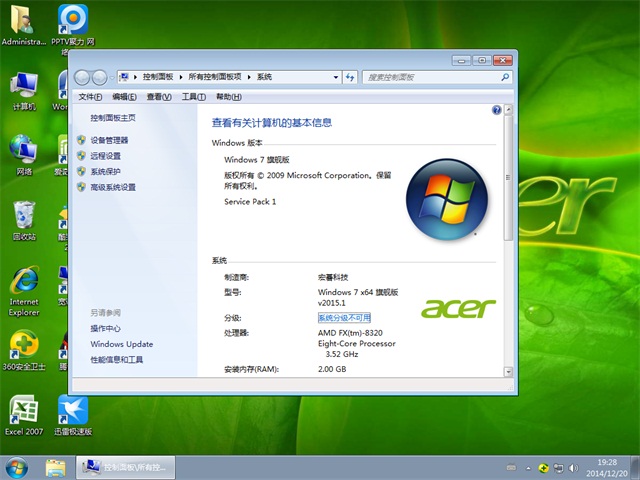Image resolution: width=640 pixels, height=480 pixels.
Task: Click the Windows Start orb
Action: tap(17, 467)
